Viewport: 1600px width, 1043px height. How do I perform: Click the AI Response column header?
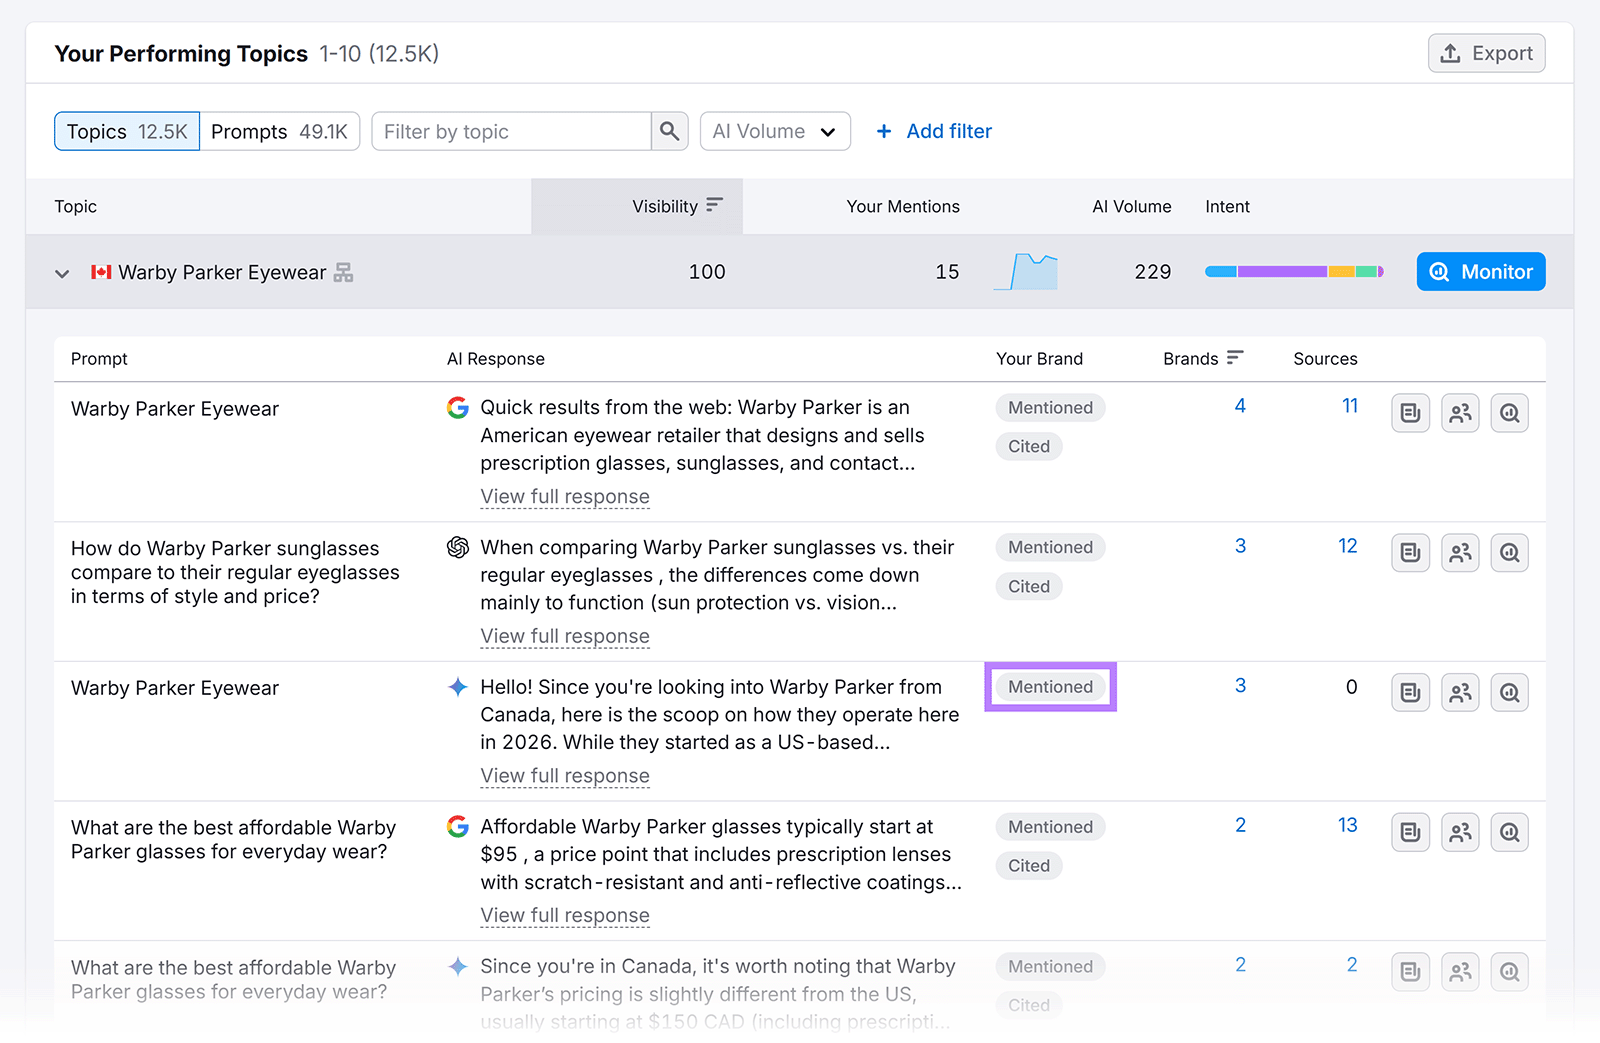(x=496, y=358)
